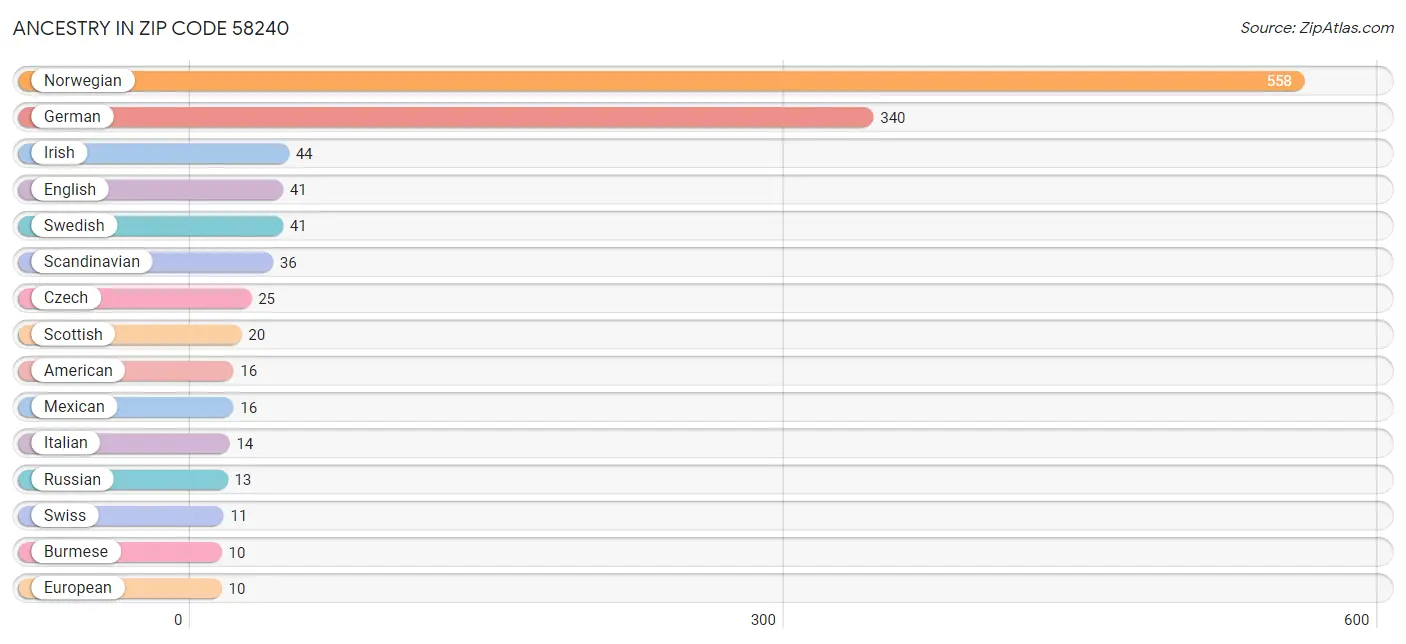Click the Source: ZipAtlas.com attribution

point(1317,28)
